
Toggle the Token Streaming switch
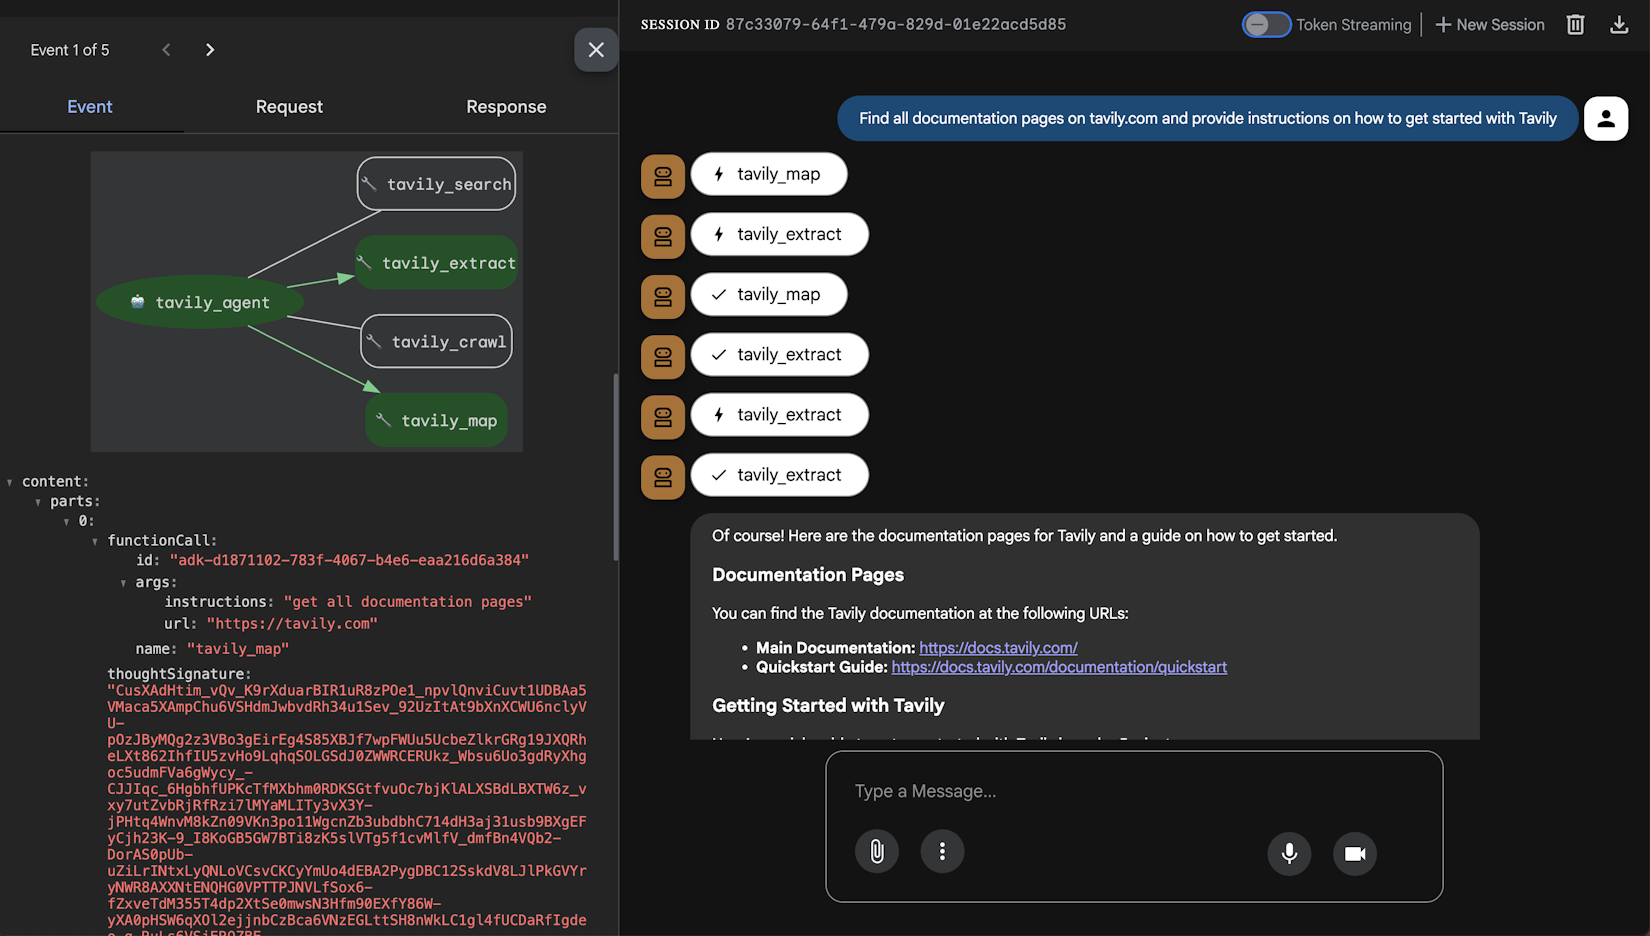(x=1266, y=25)
